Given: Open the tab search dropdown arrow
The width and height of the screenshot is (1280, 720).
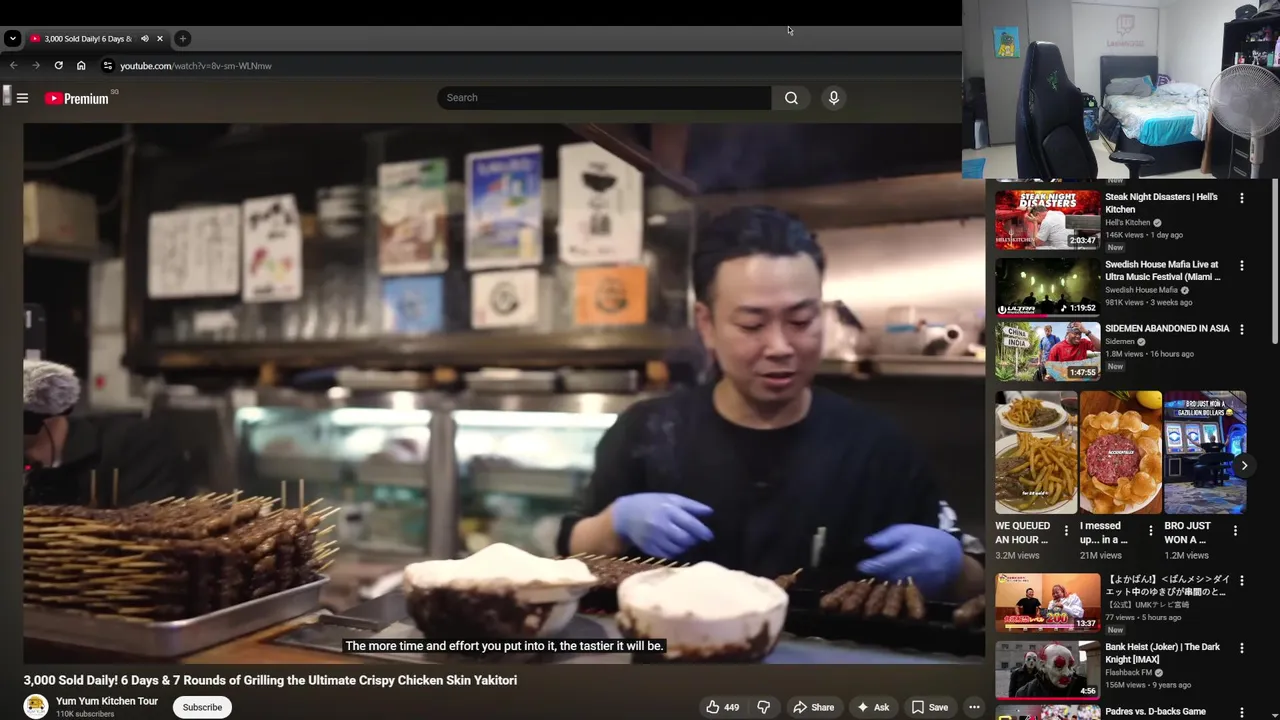Looking at the screenshot, I should (x=12, y=38).
